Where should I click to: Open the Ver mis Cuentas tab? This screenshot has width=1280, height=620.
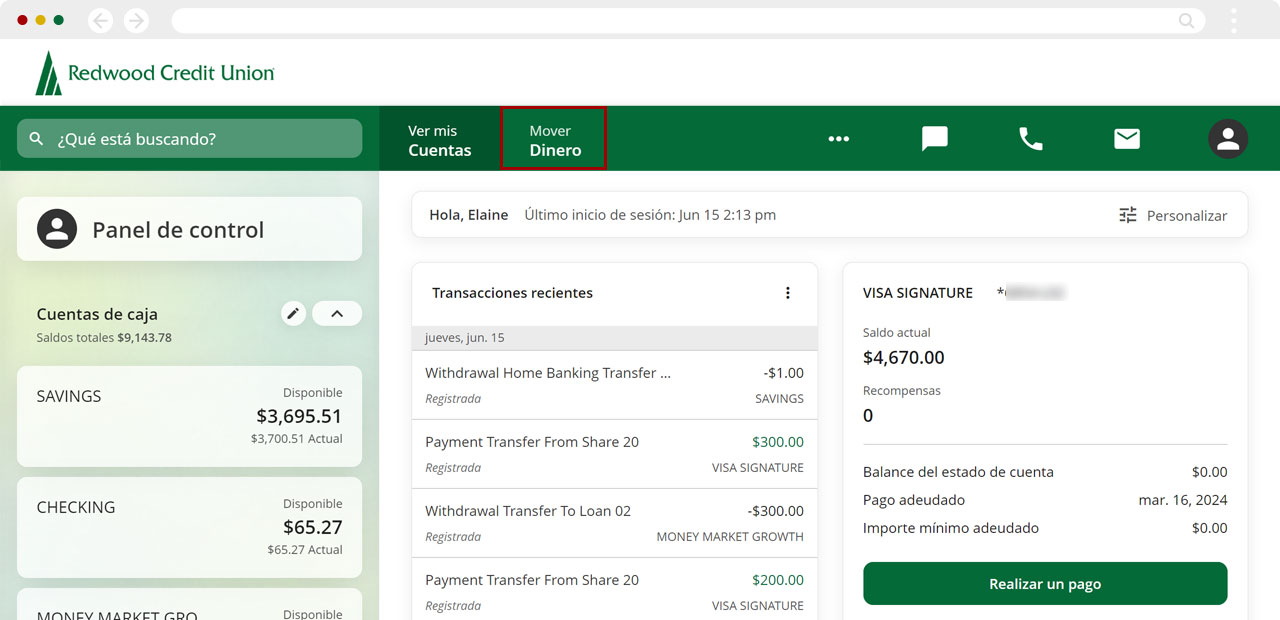point(439,140)
